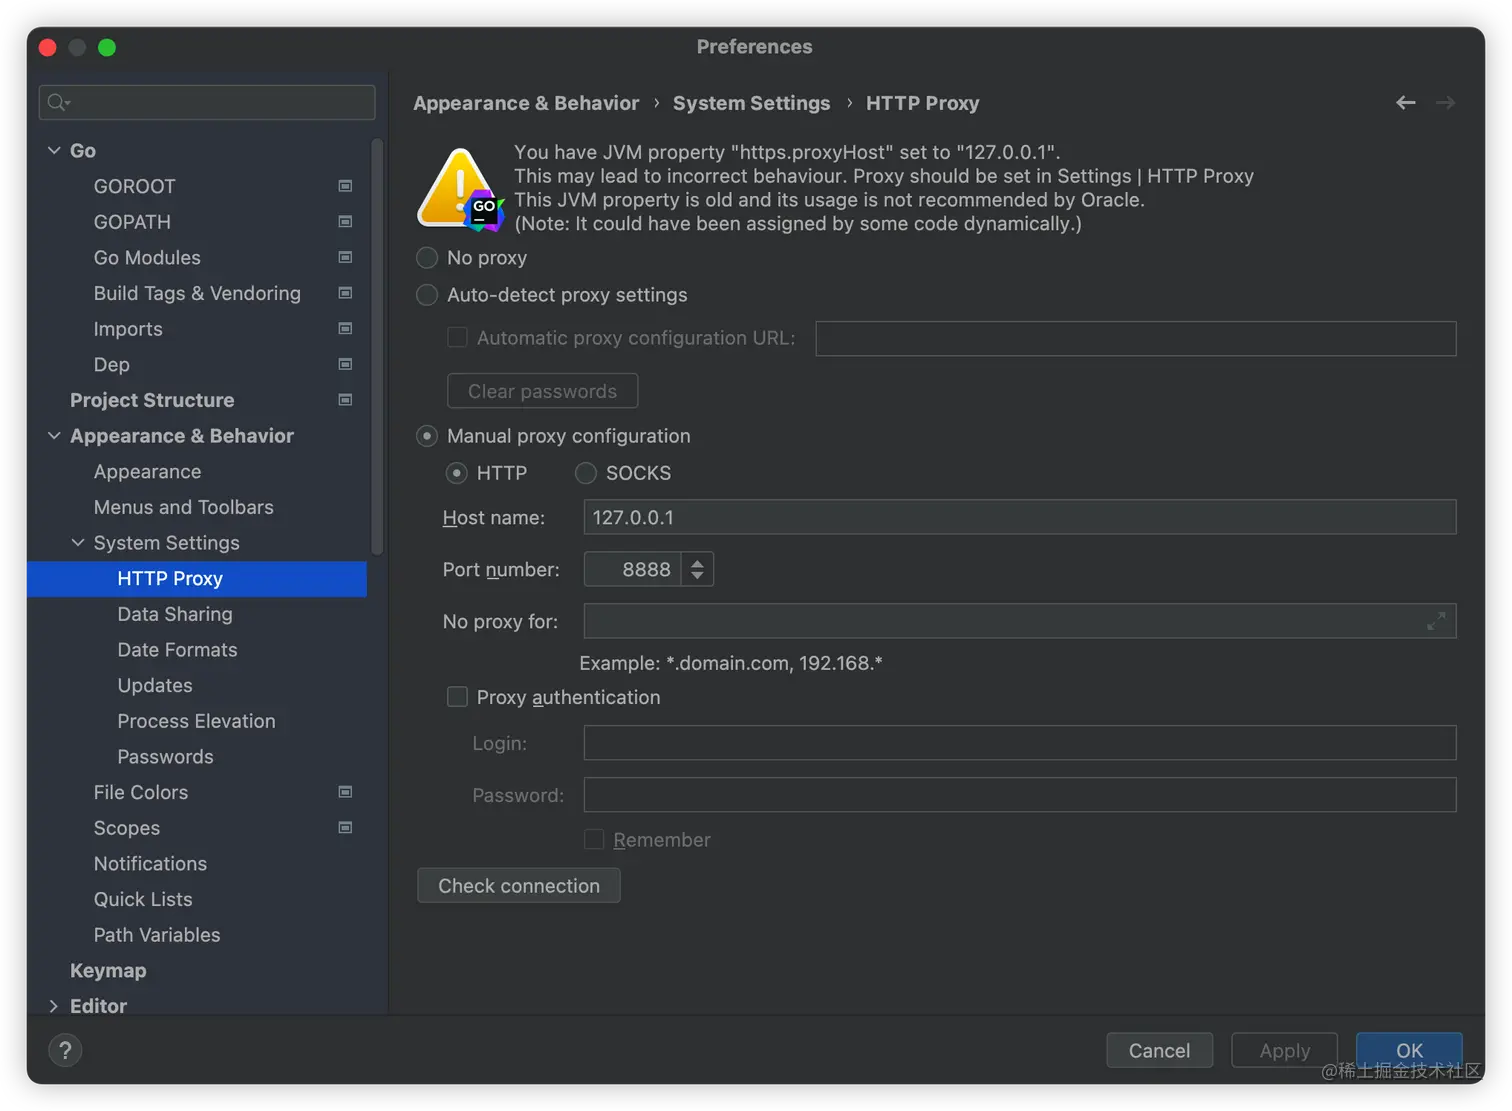
Task: Collapse the Appearance & Behavior section
Action: click(x=54, y=436)
